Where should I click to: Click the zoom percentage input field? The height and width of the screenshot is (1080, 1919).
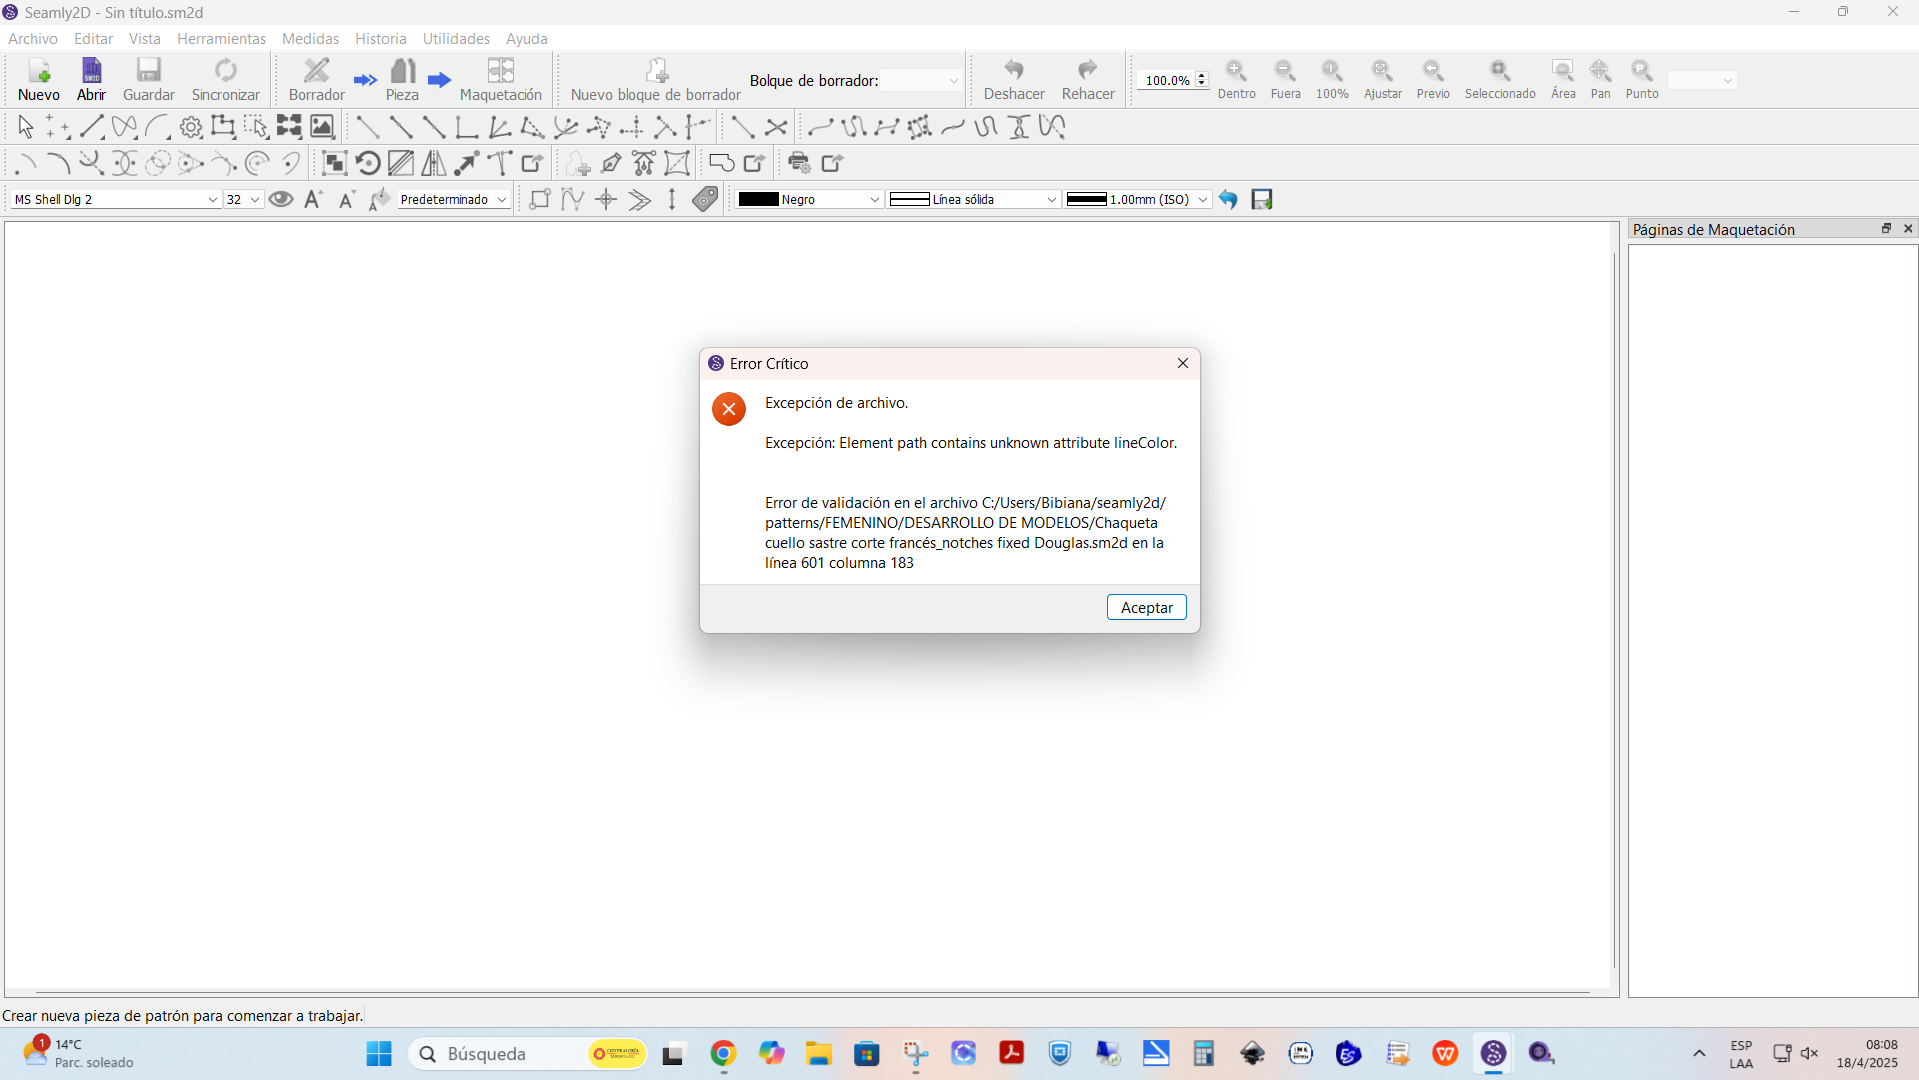click(x=1166, y=80)
